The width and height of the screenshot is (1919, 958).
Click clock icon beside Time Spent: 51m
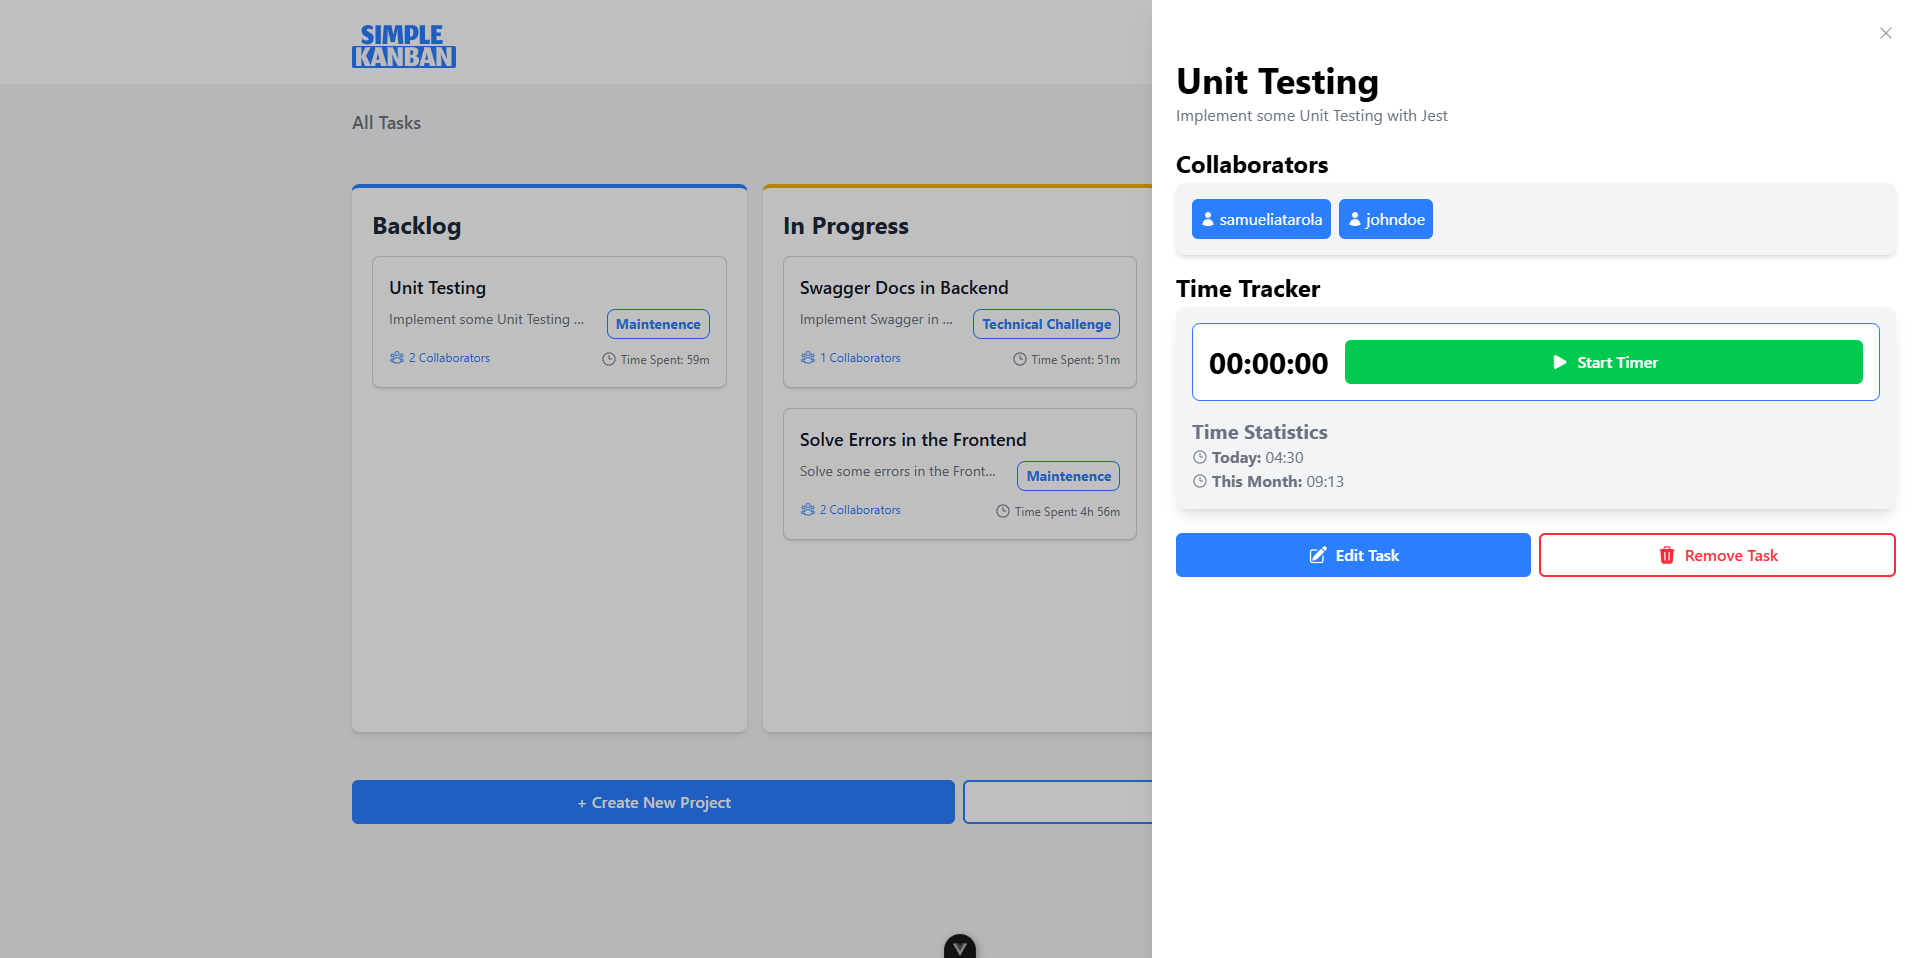tap(1020, 359)
